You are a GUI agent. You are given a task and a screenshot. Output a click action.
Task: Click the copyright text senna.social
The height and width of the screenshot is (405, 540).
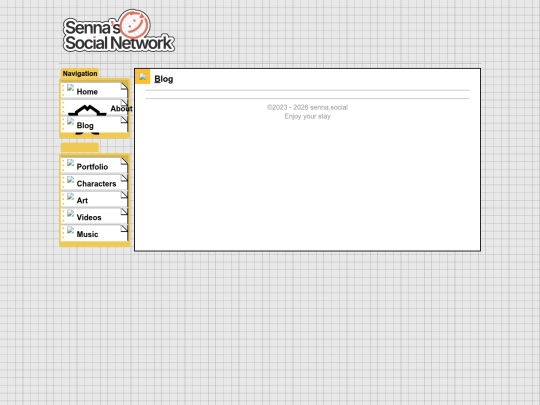[308, 107]
